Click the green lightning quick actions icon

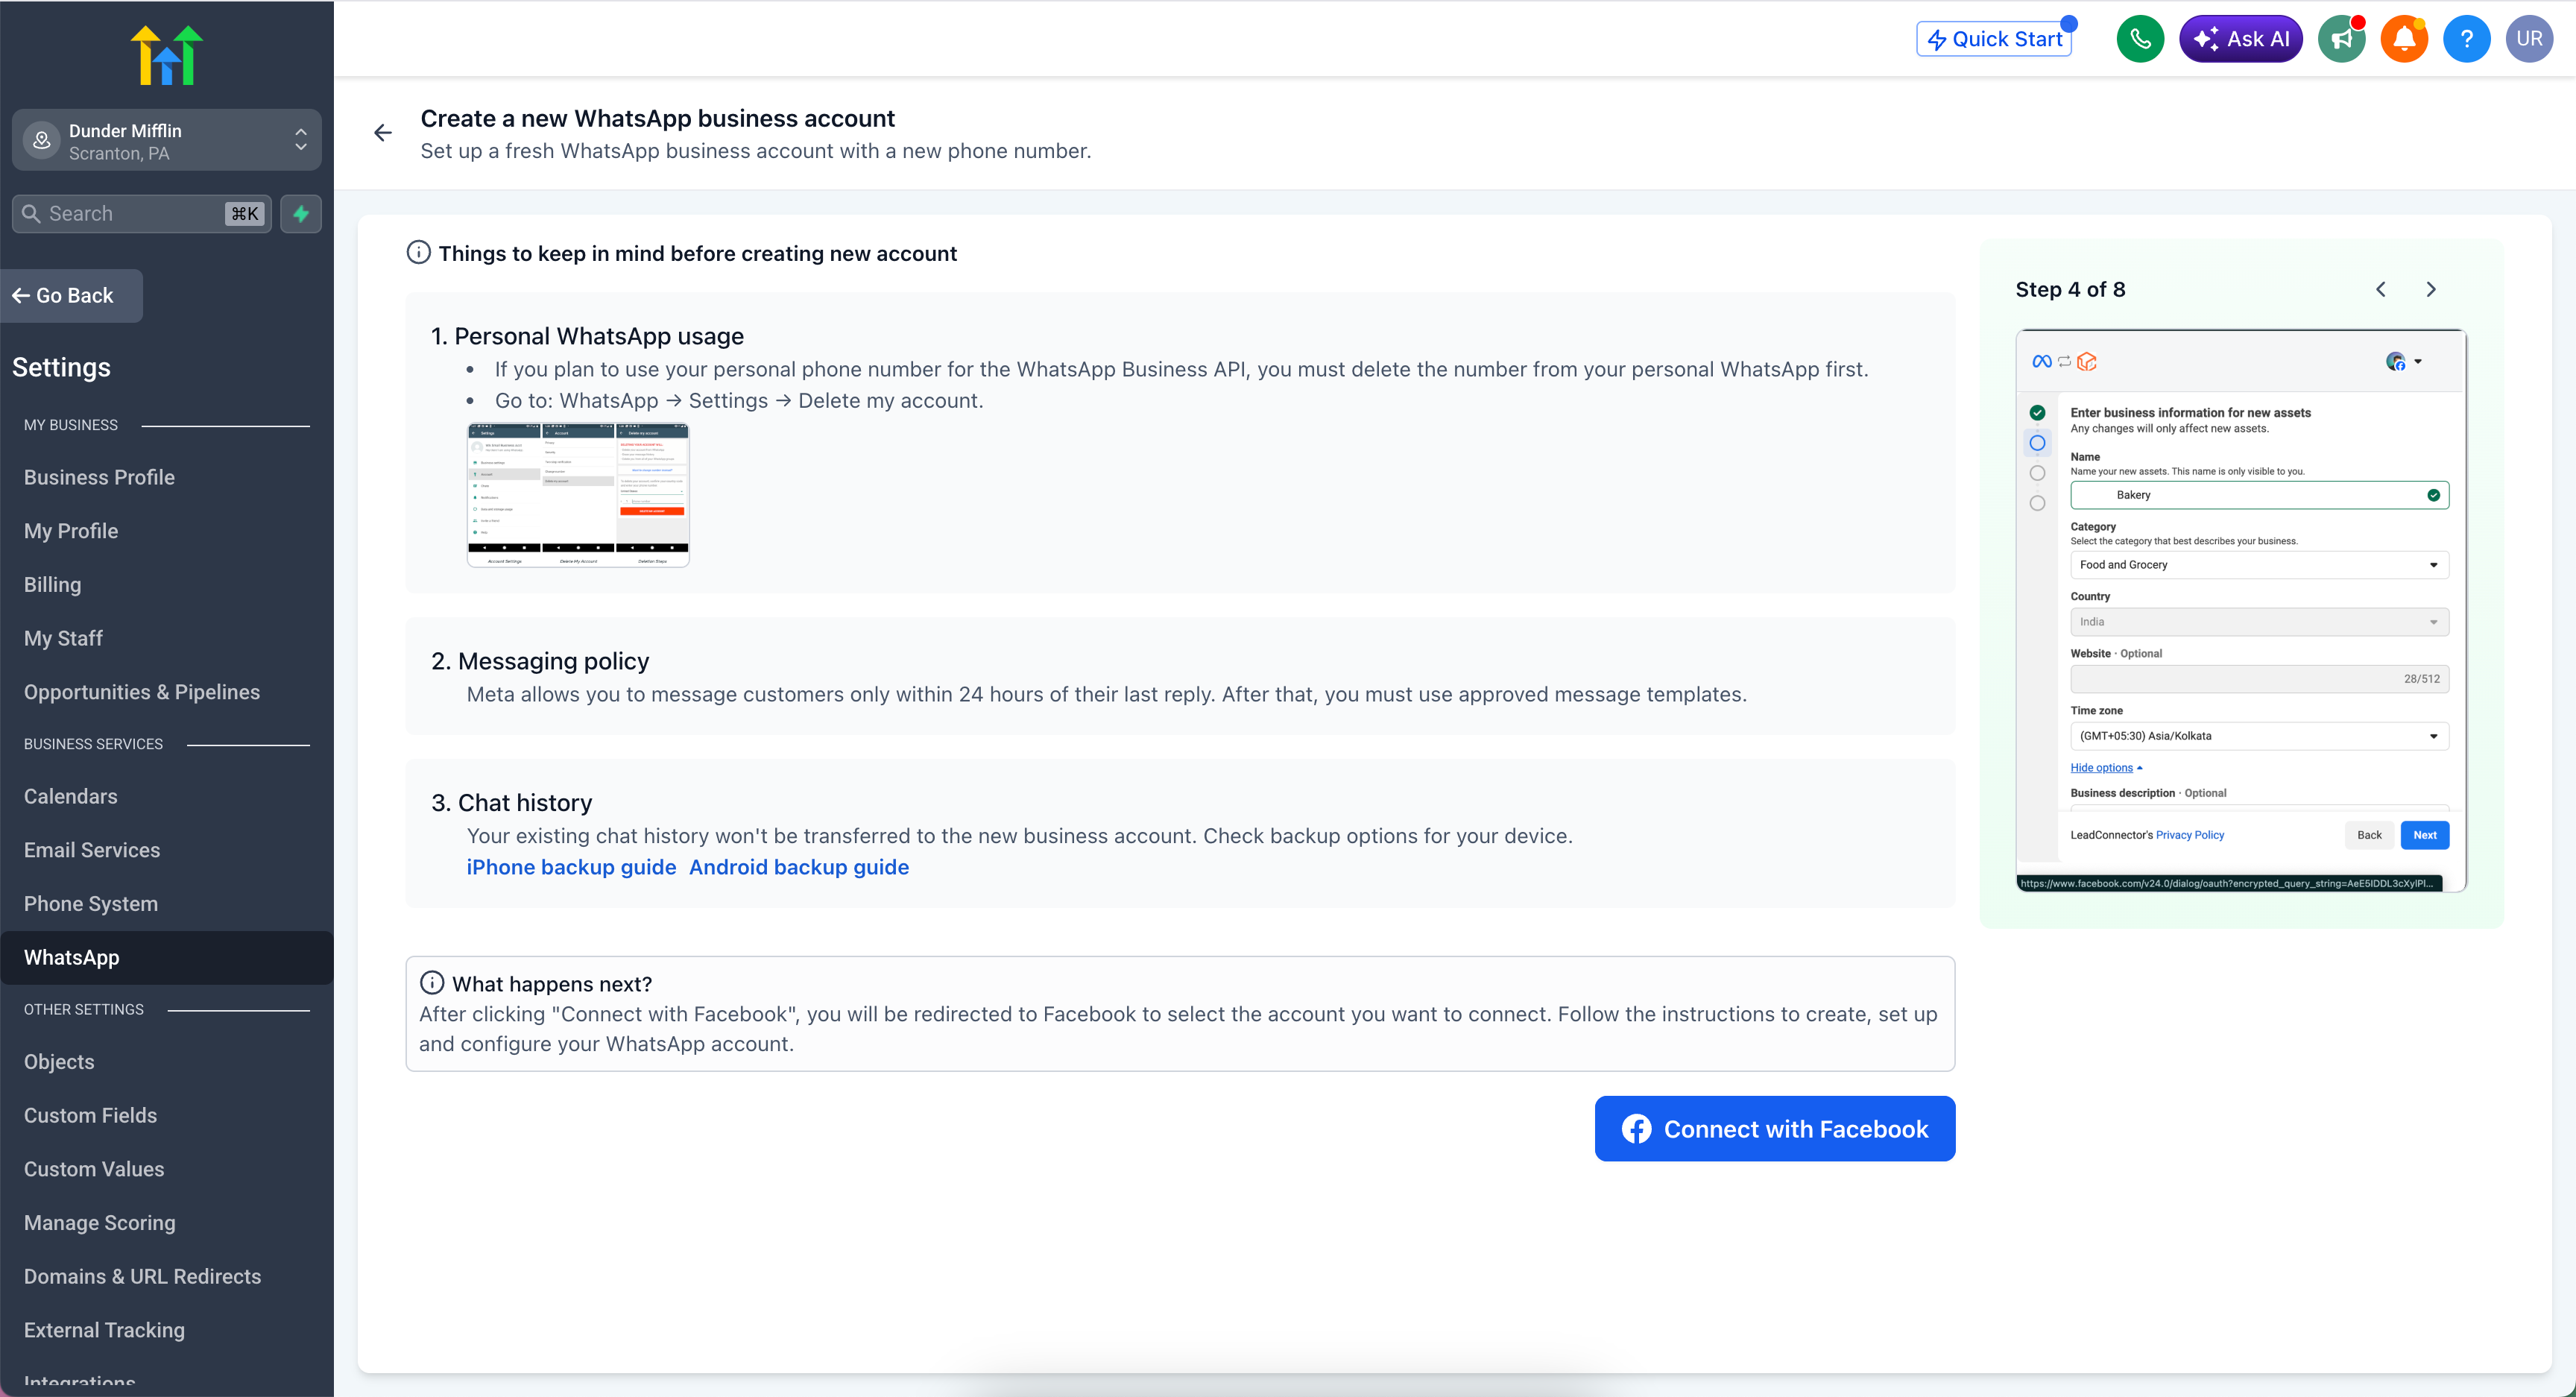[x=301, y=214]
